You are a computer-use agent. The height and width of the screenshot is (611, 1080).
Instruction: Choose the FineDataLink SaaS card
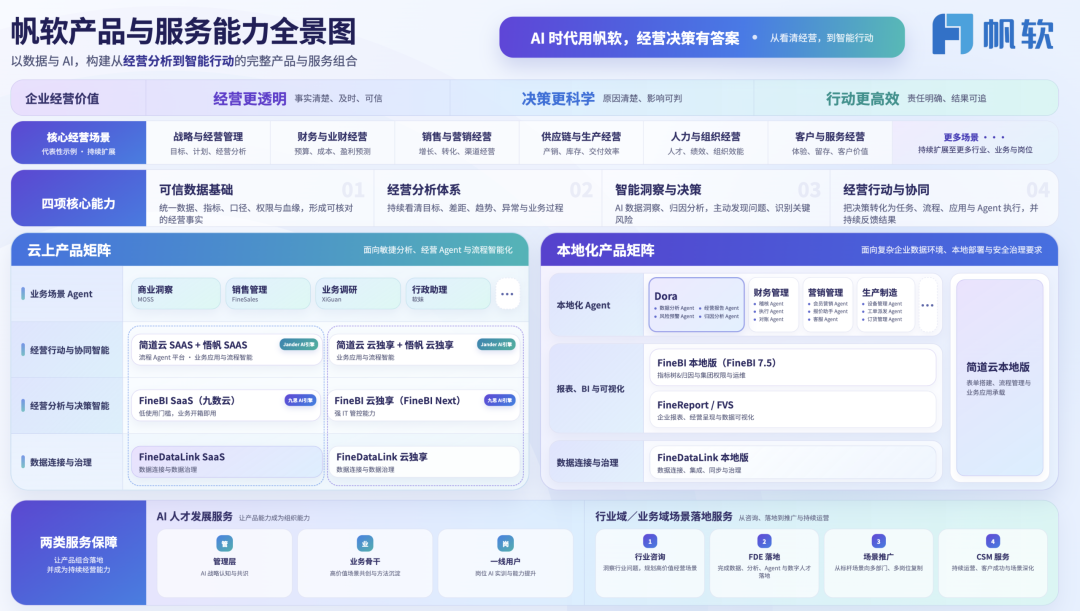(x=226, y=462)
